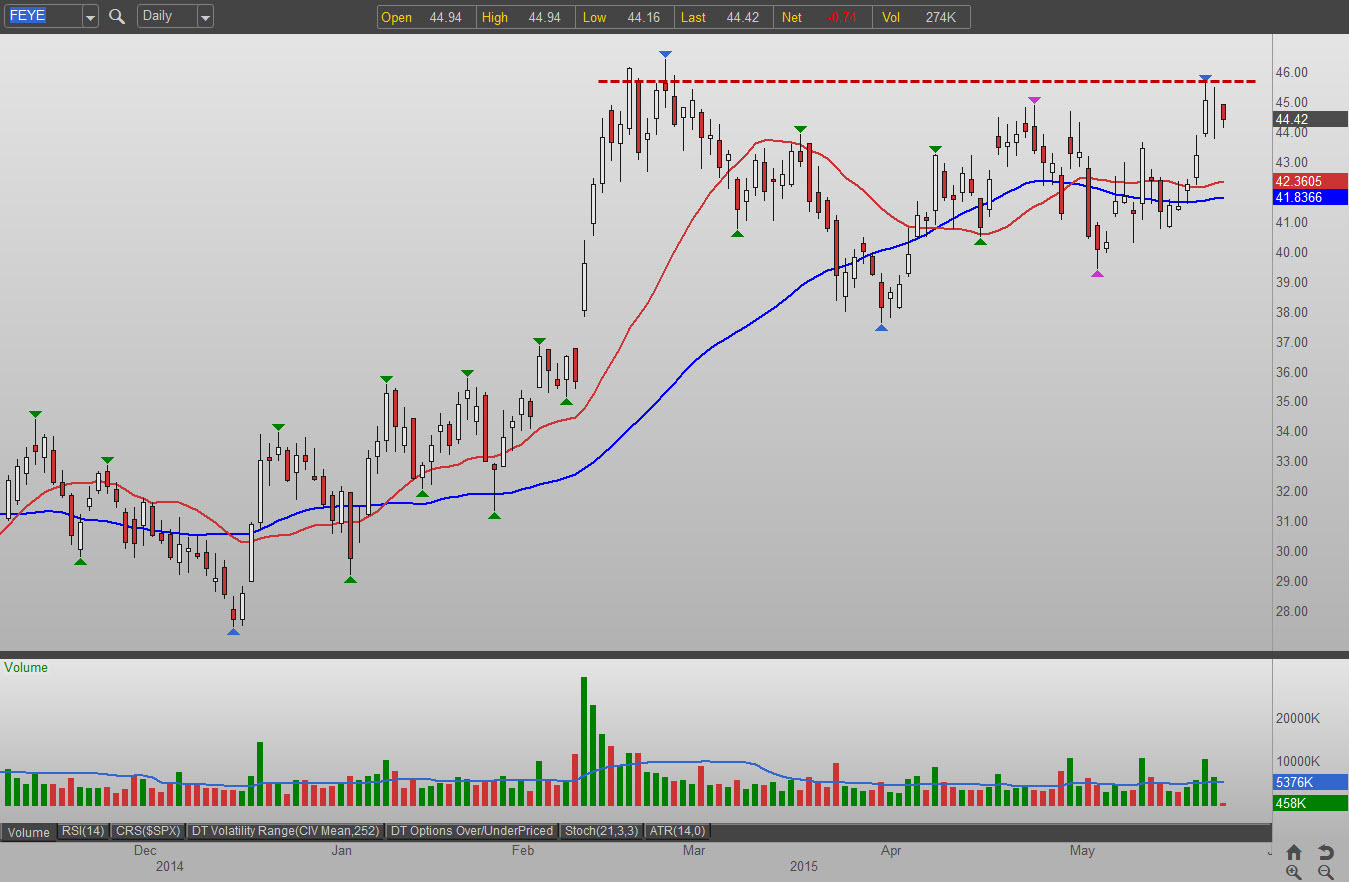Click the red dashed resistance line
Screen dimensions: 1349x882
[x=900, y=81]
